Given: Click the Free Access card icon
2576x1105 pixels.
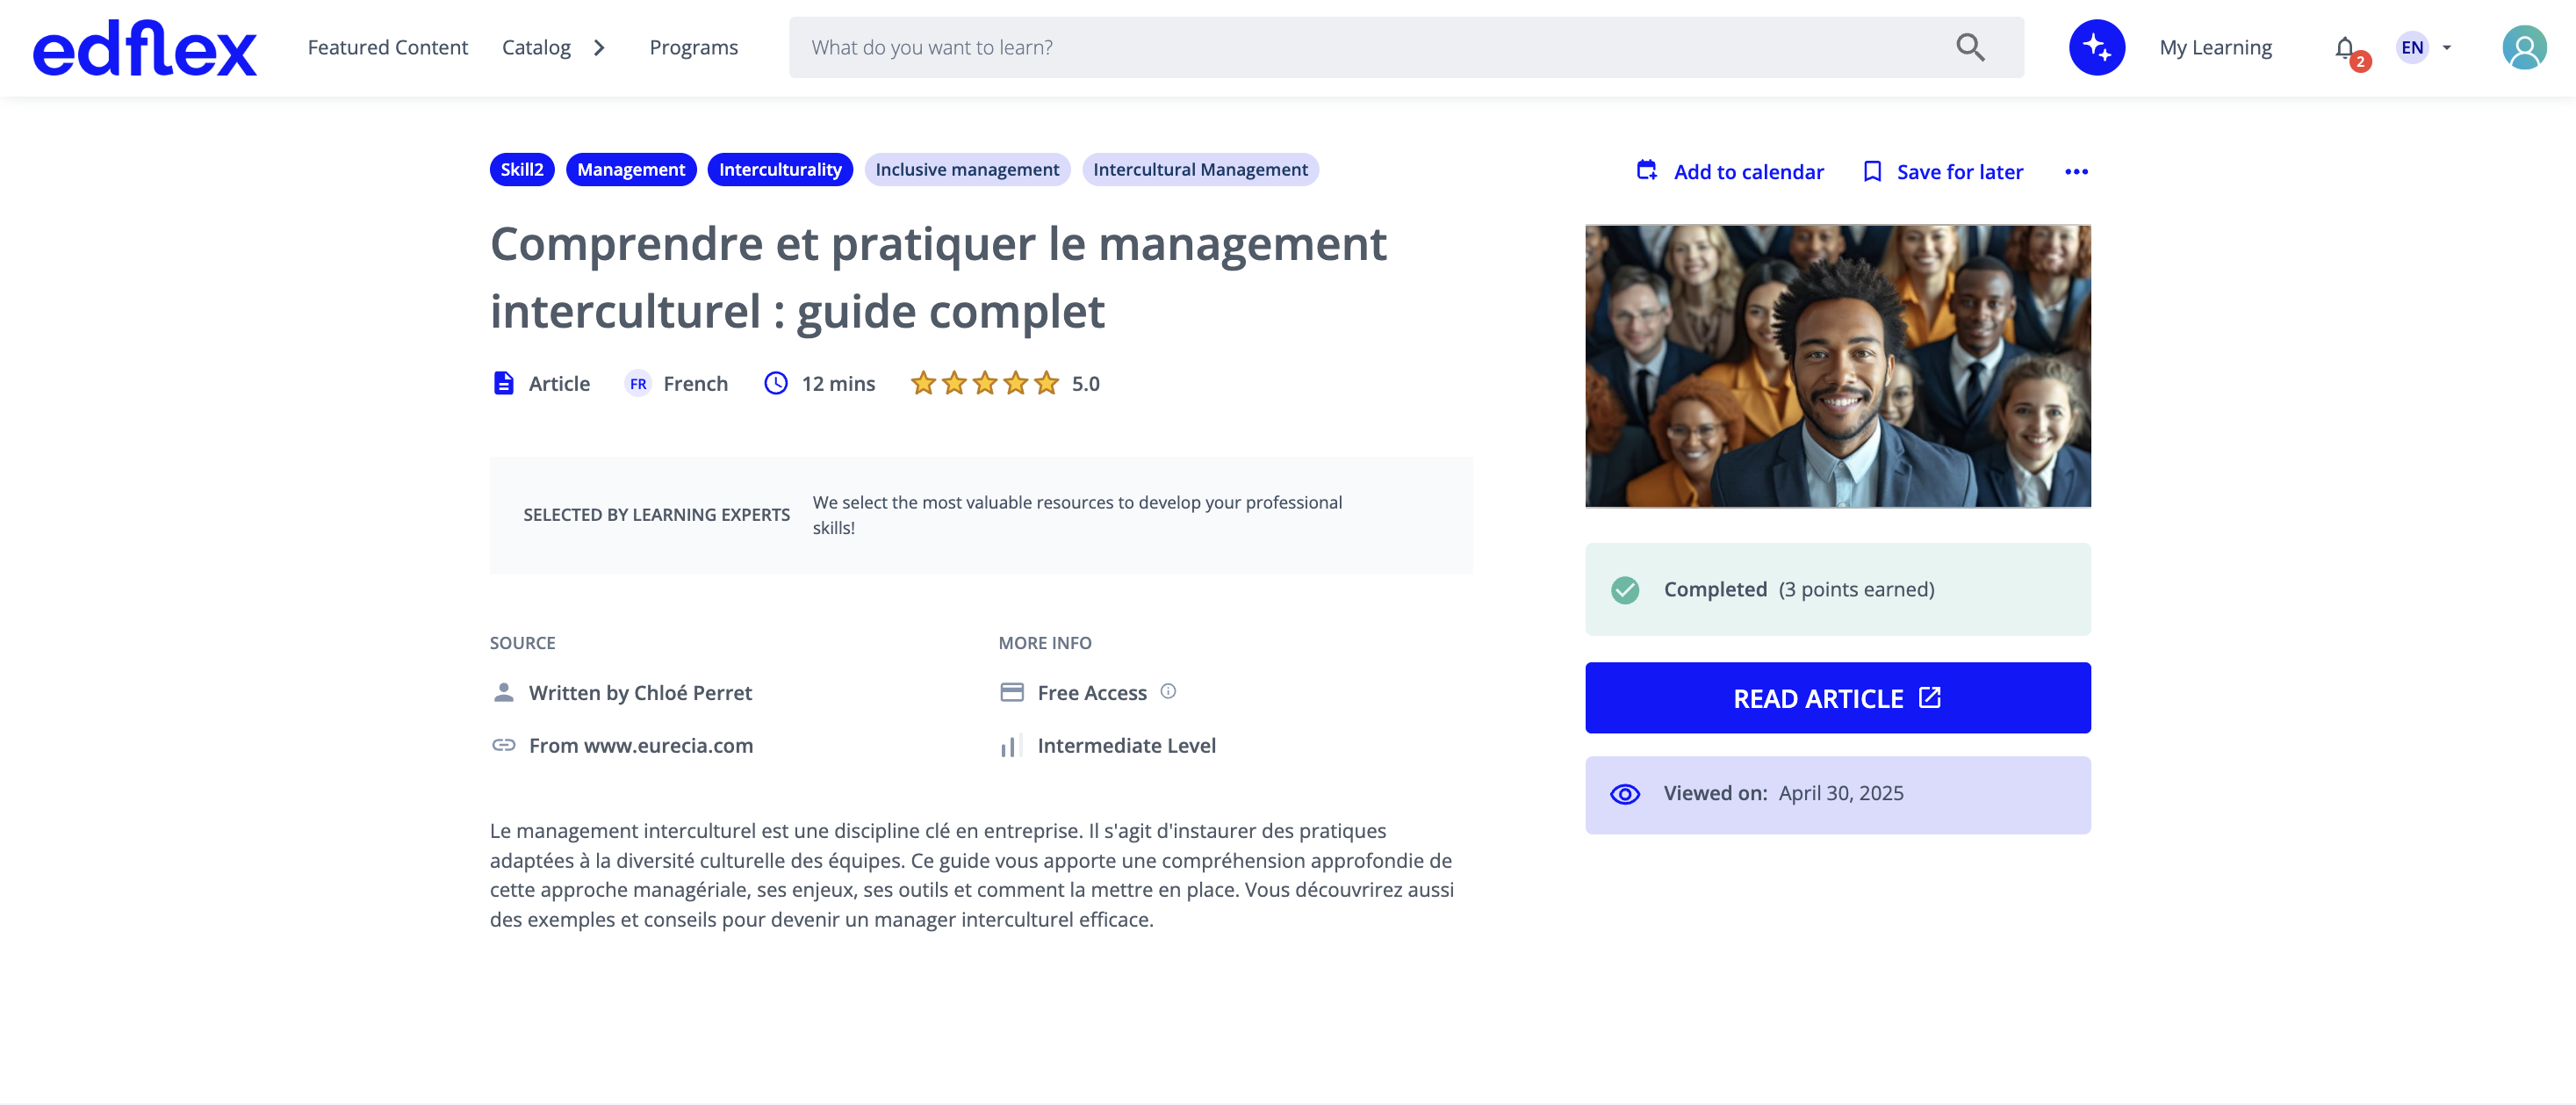Looking at the screenshot, I should tap(1011, 692).
